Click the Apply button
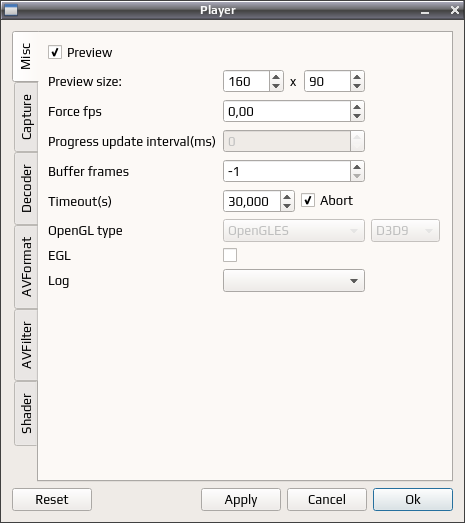Image resolution: width=465 pixels, height=523 pixels. click(x=241, y=499)
